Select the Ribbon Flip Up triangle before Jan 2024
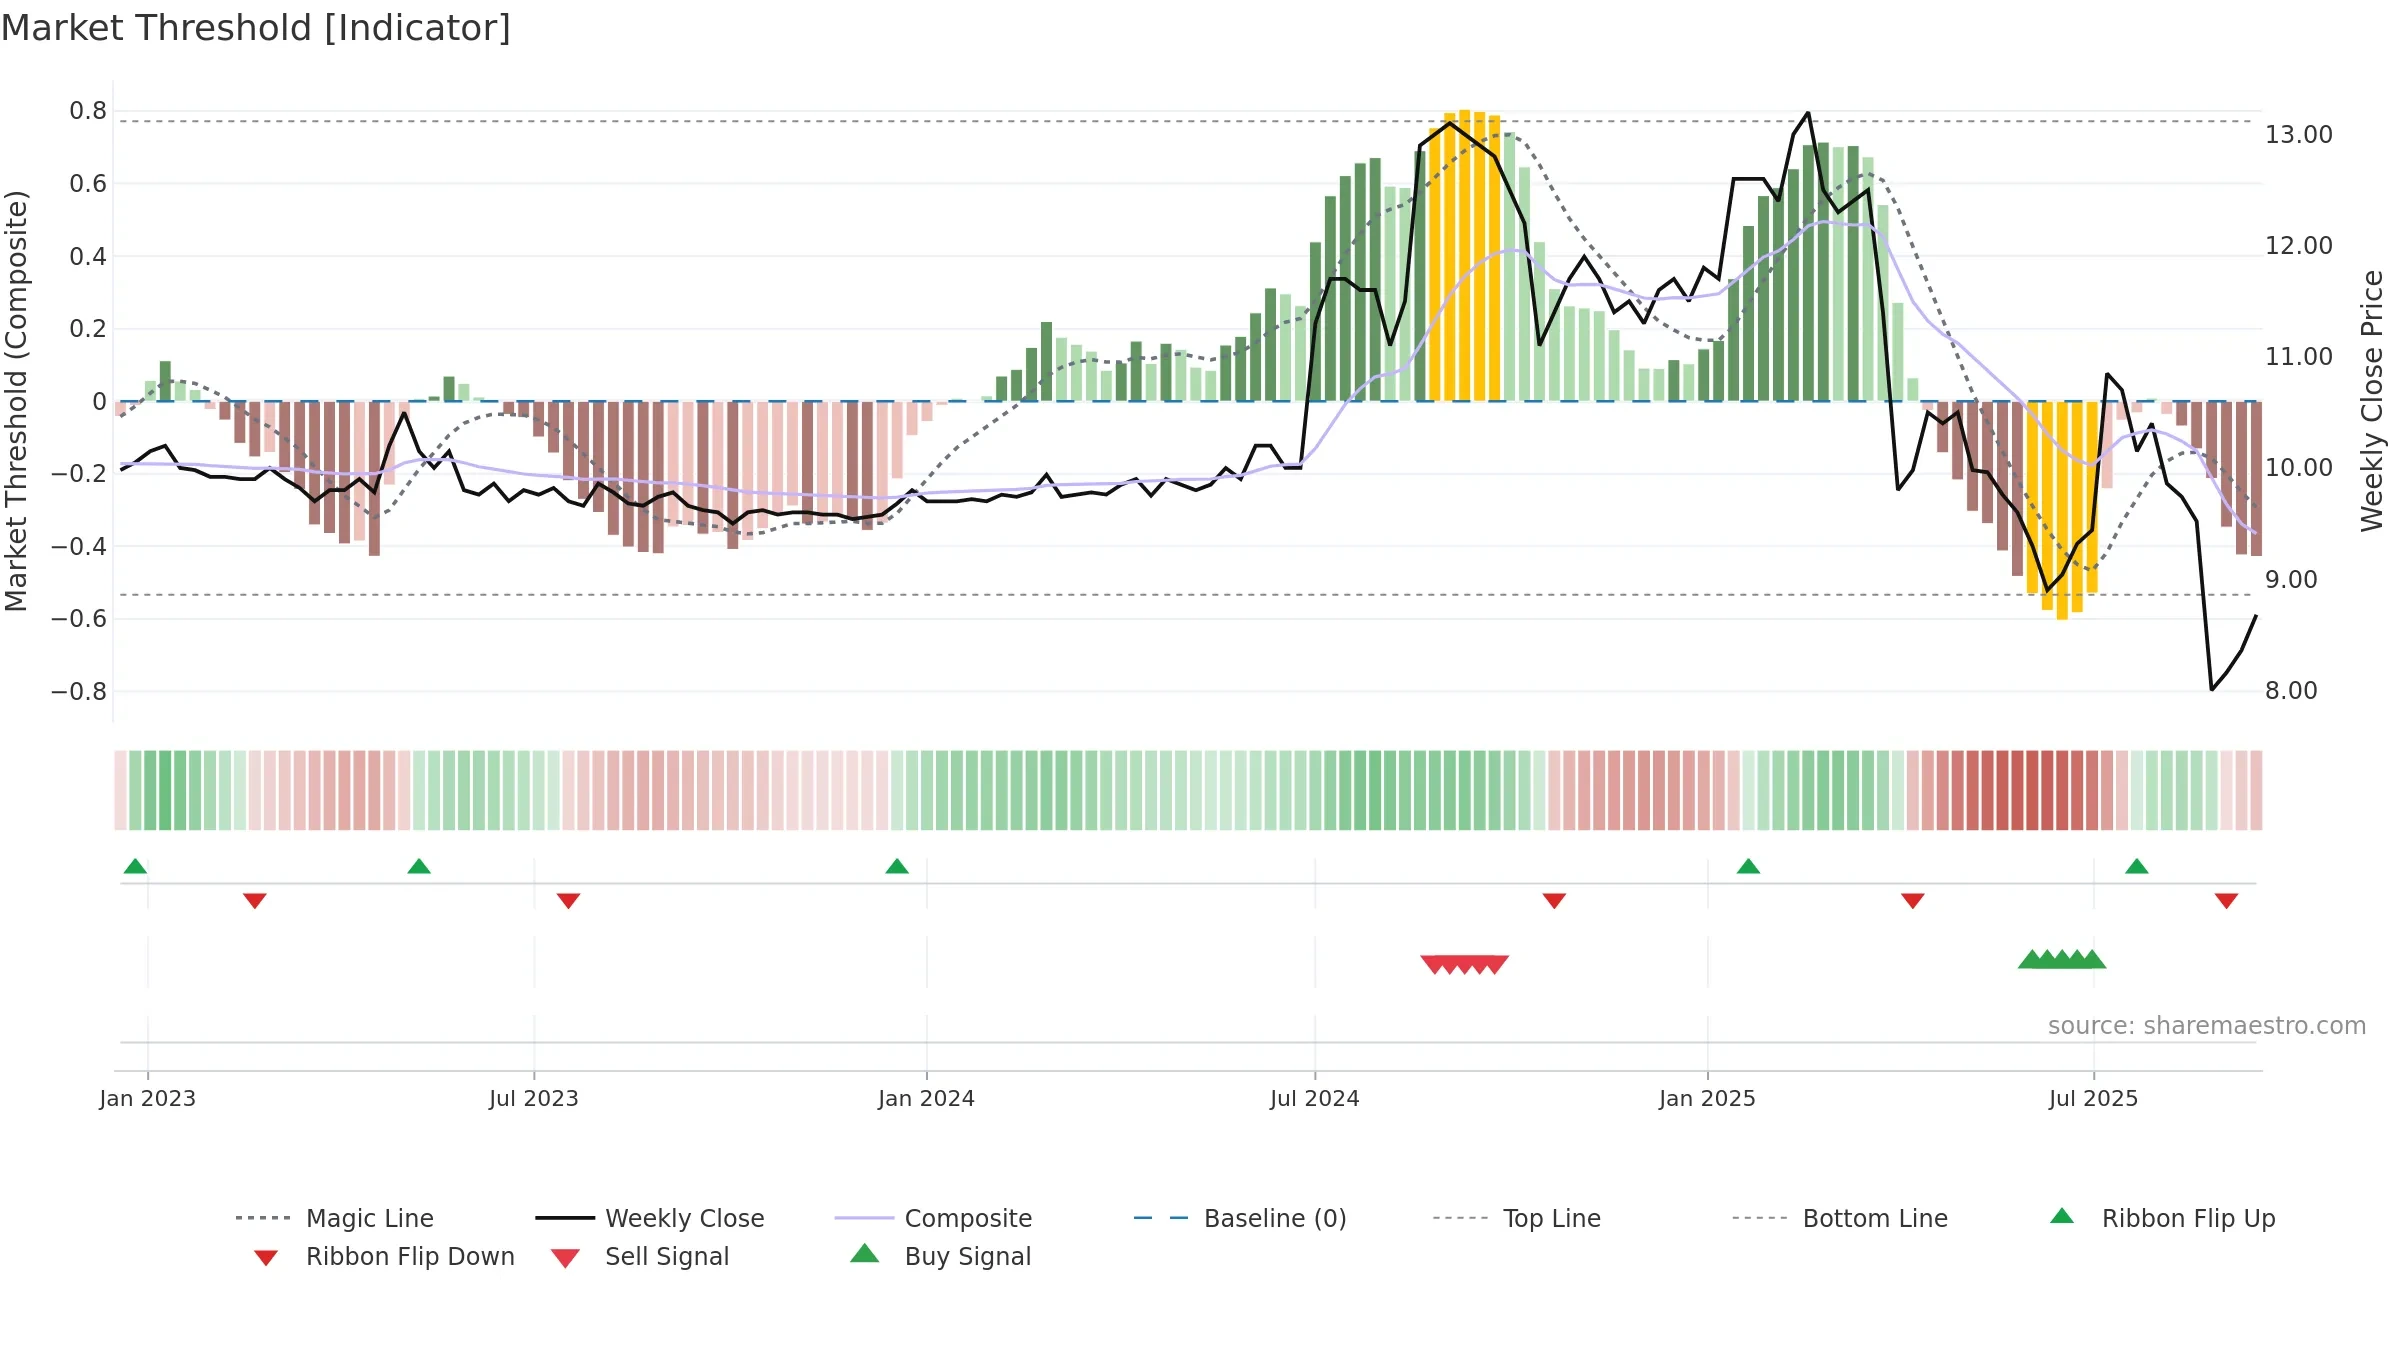This screenshot has height=1350, width=2400. pyautogui.click(x=897, y=866)
